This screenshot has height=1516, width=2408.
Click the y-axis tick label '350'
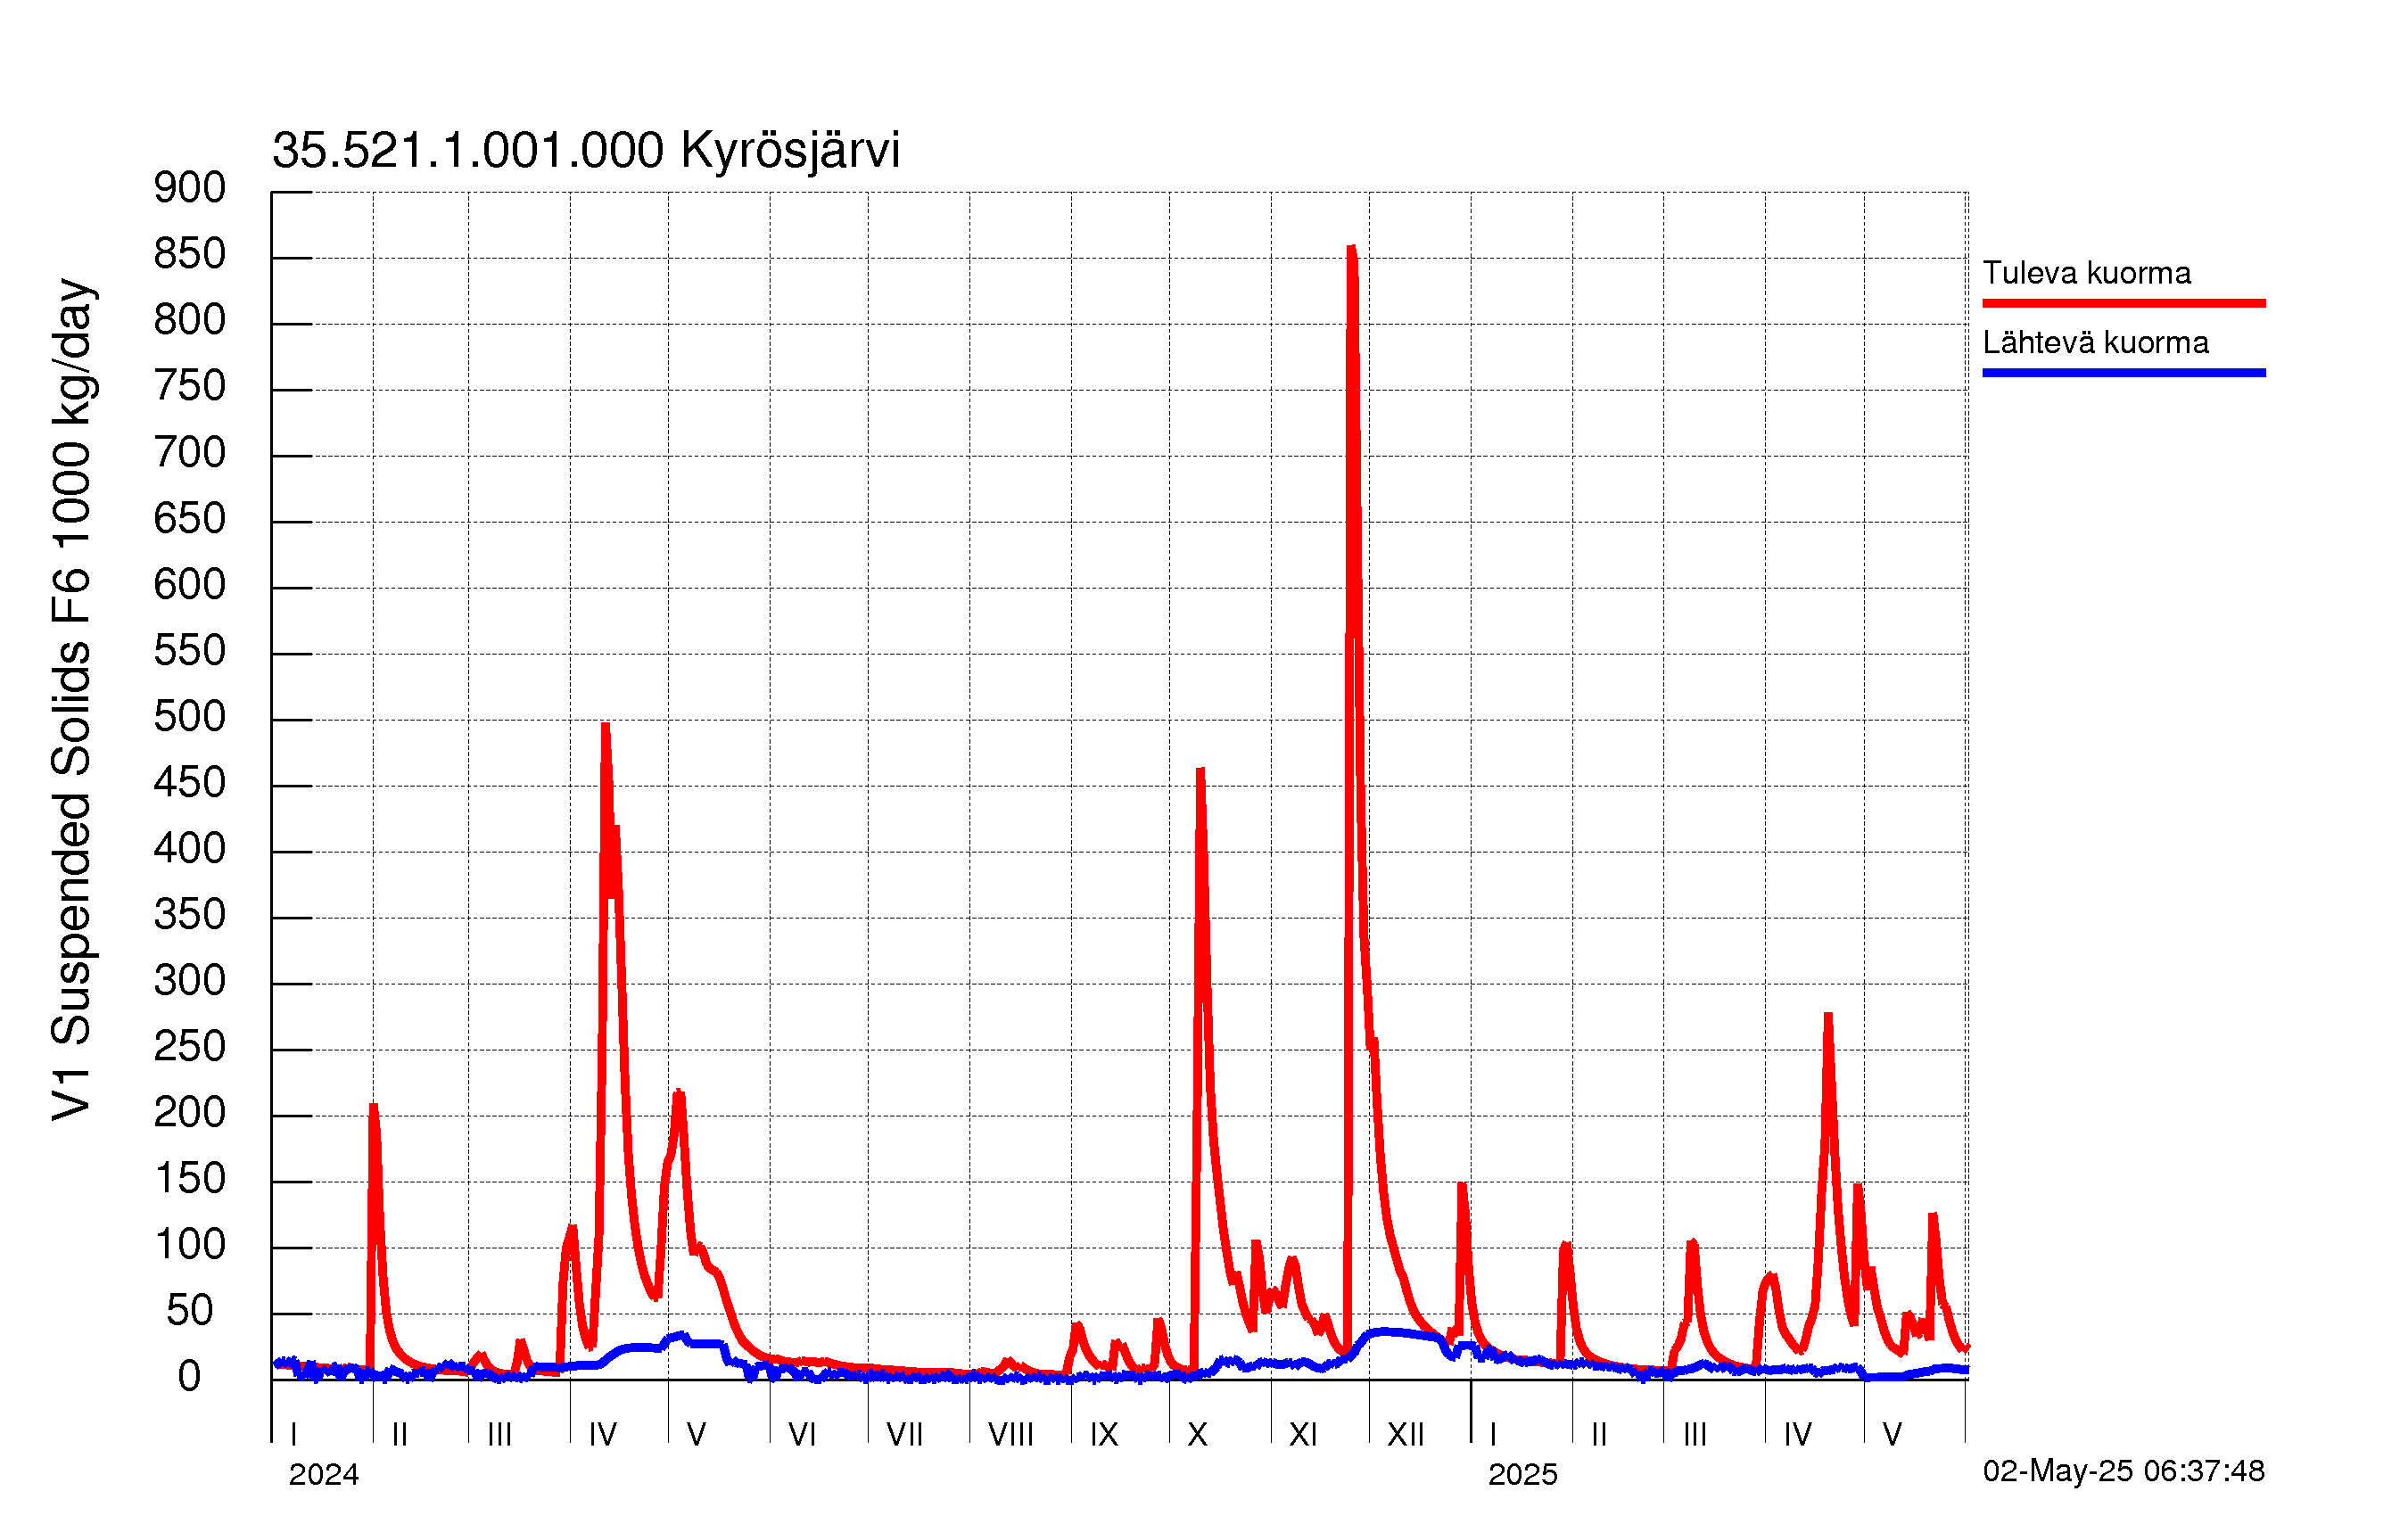tap(189, 915)
